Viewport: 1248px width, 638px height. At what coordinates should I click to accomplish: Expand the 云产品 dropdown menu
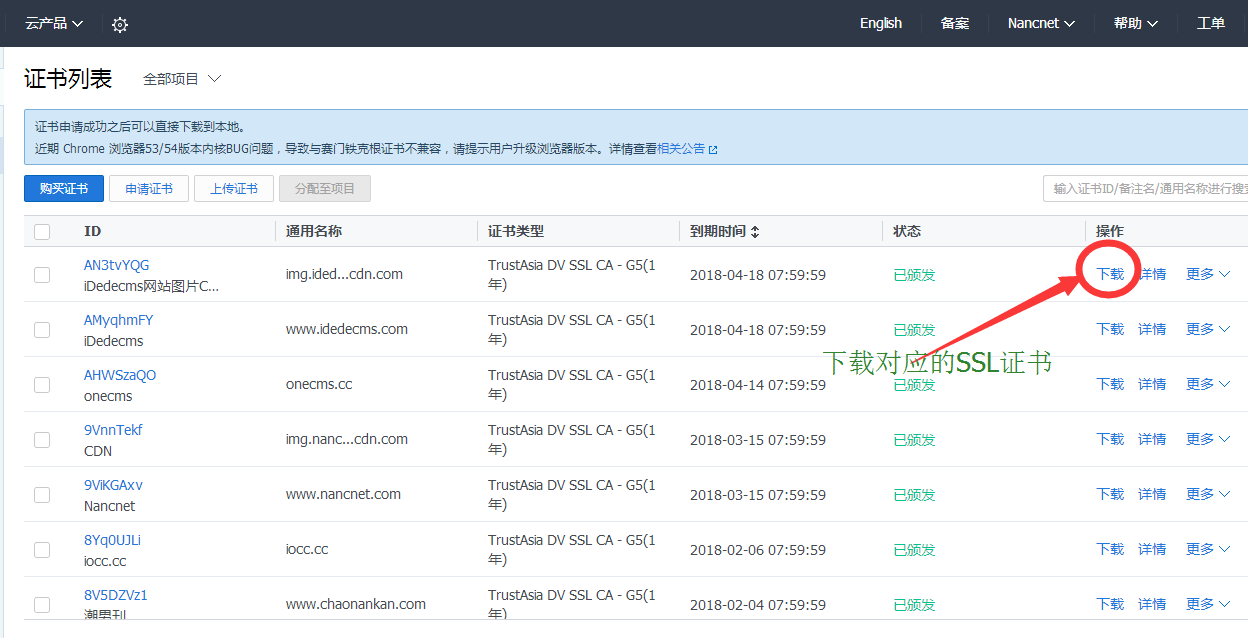(54, 23)
